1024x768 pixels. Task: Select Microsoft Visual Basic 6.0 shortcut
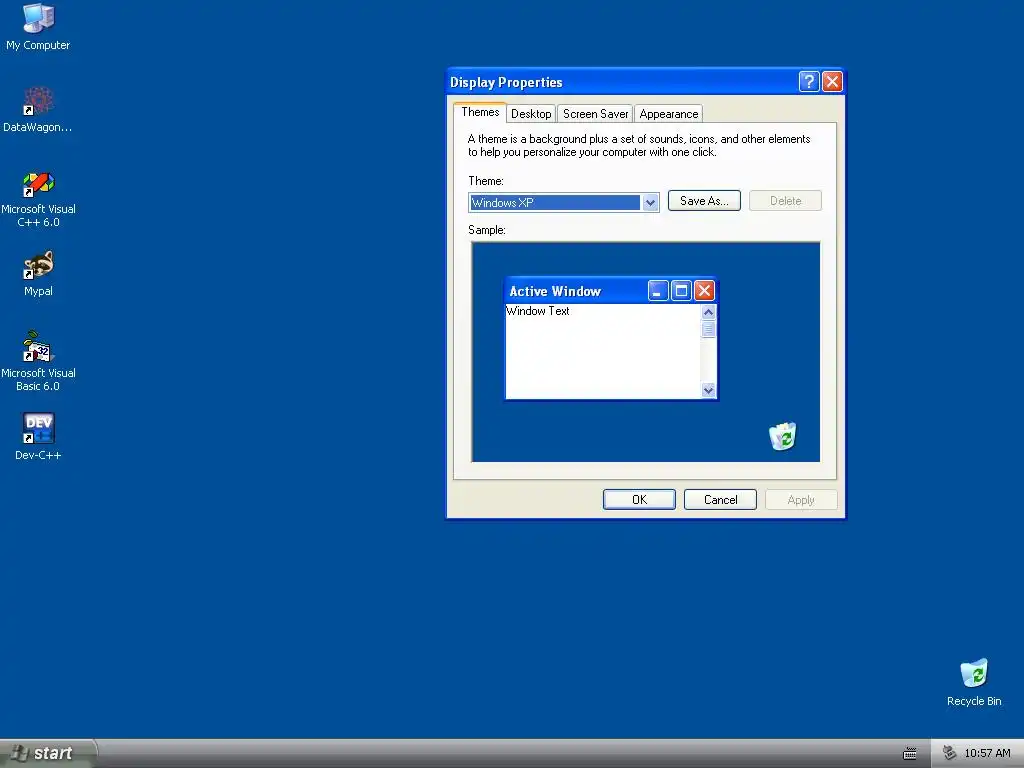pyautogui.click(x=38, y=361)
